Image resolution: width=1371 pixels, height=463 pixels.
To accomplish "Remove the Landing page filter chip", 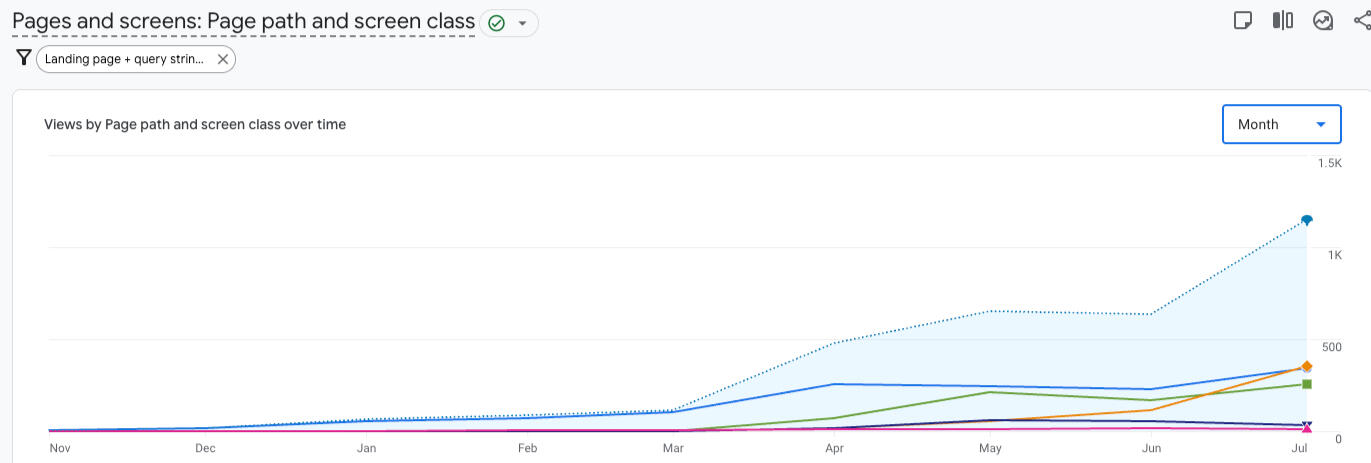I will click(x=223, y=59).
